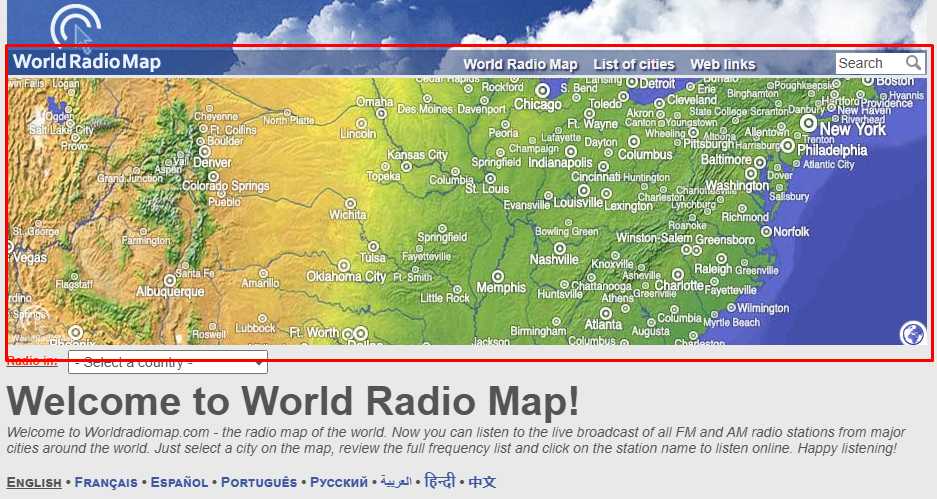Open the List of cities page

634,64
